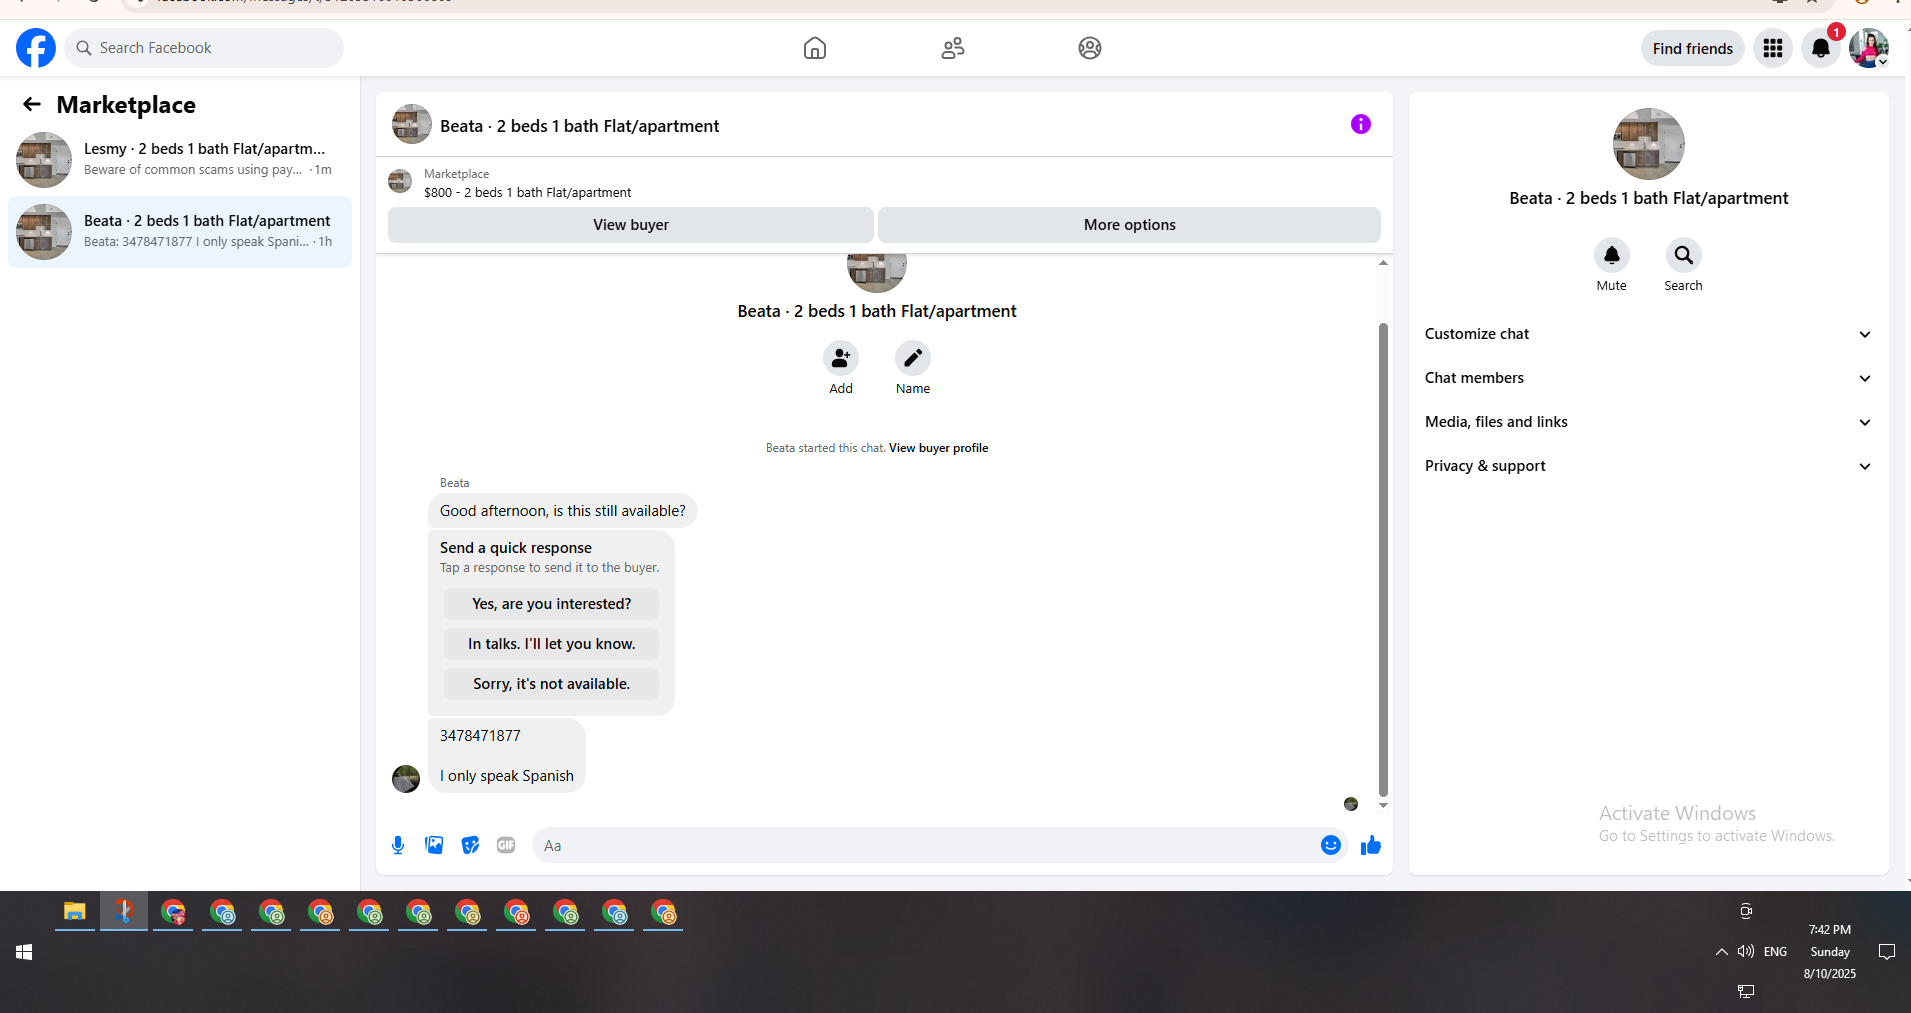
Task: Open the emoji picker in message box
Action: (1331, 845)
